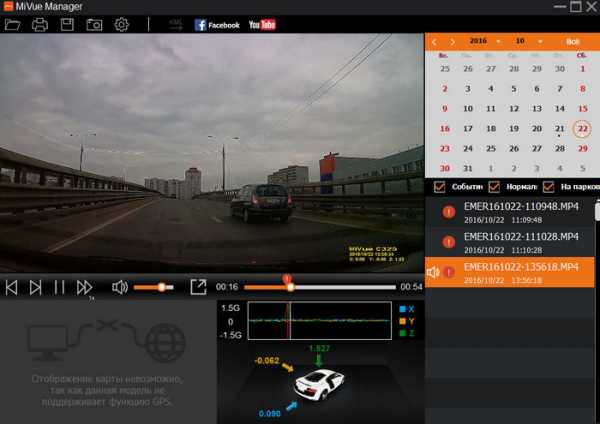600x424 pixels.
Task: Pop out video with the export icon
Action: click(x=198, y=287)
